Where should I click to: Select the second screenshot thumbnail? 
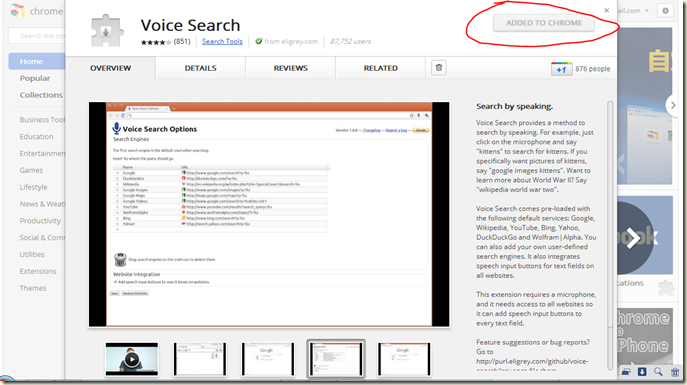(x=200, y=360)
